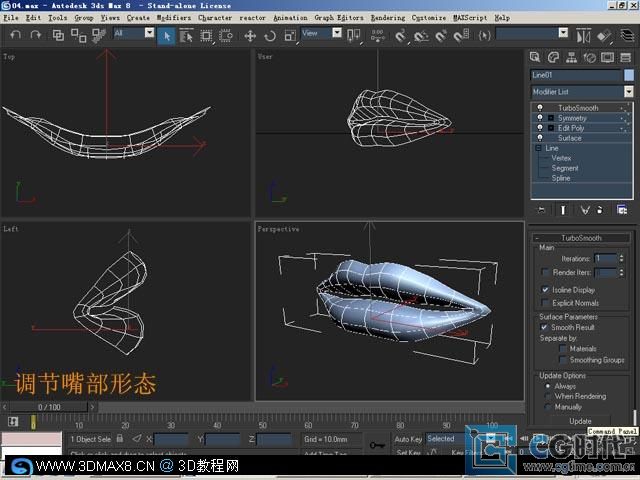
Task: Click the time slider 0/100 handle
Action: [x=49, y=407]
